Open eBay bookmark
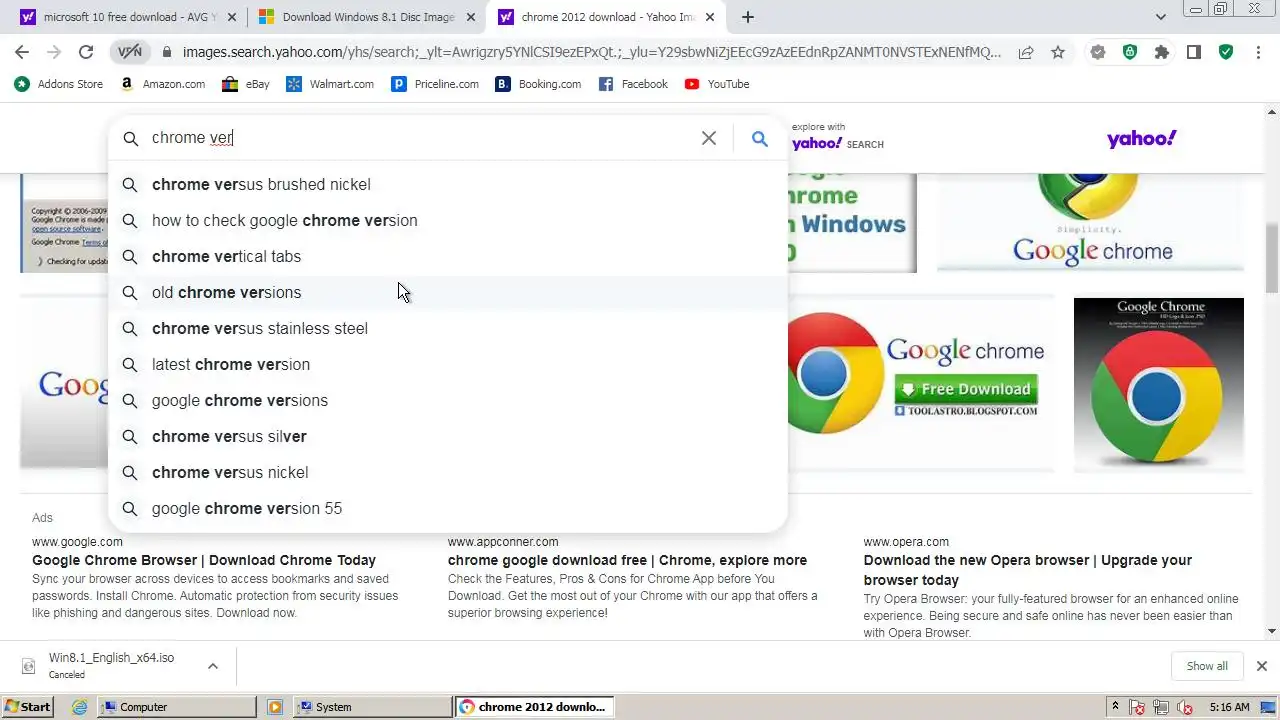The height and width of the screenshot is (720, 1280). tap(246, 84)
